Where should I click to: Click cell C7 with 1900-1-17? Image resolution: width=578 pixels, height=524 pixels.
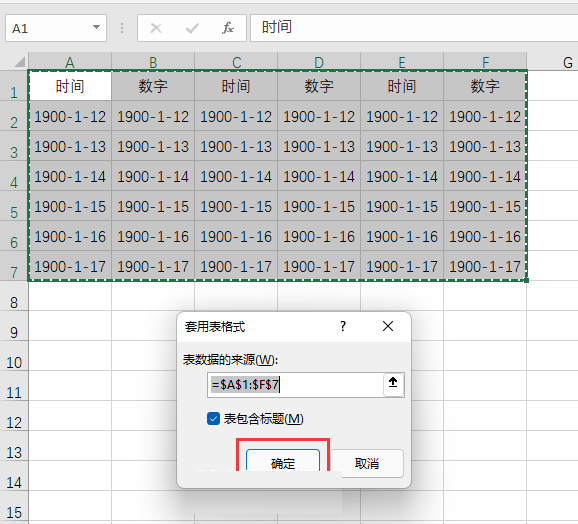(236, 266)
